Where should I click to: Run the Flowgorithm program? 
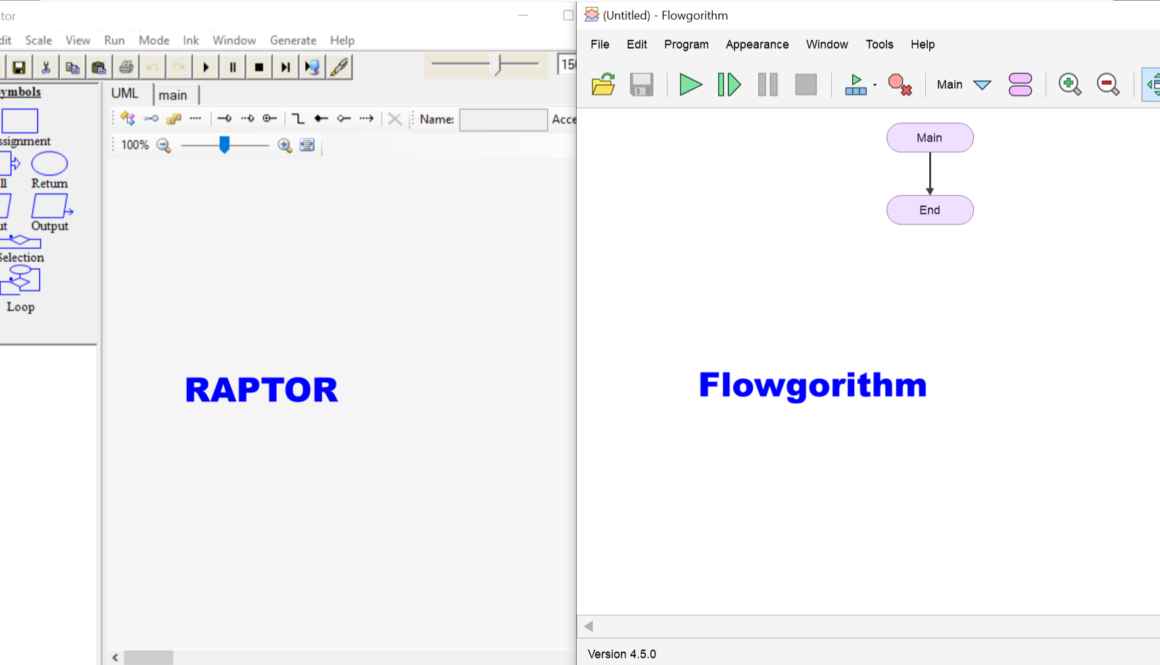tap(690, 84)
